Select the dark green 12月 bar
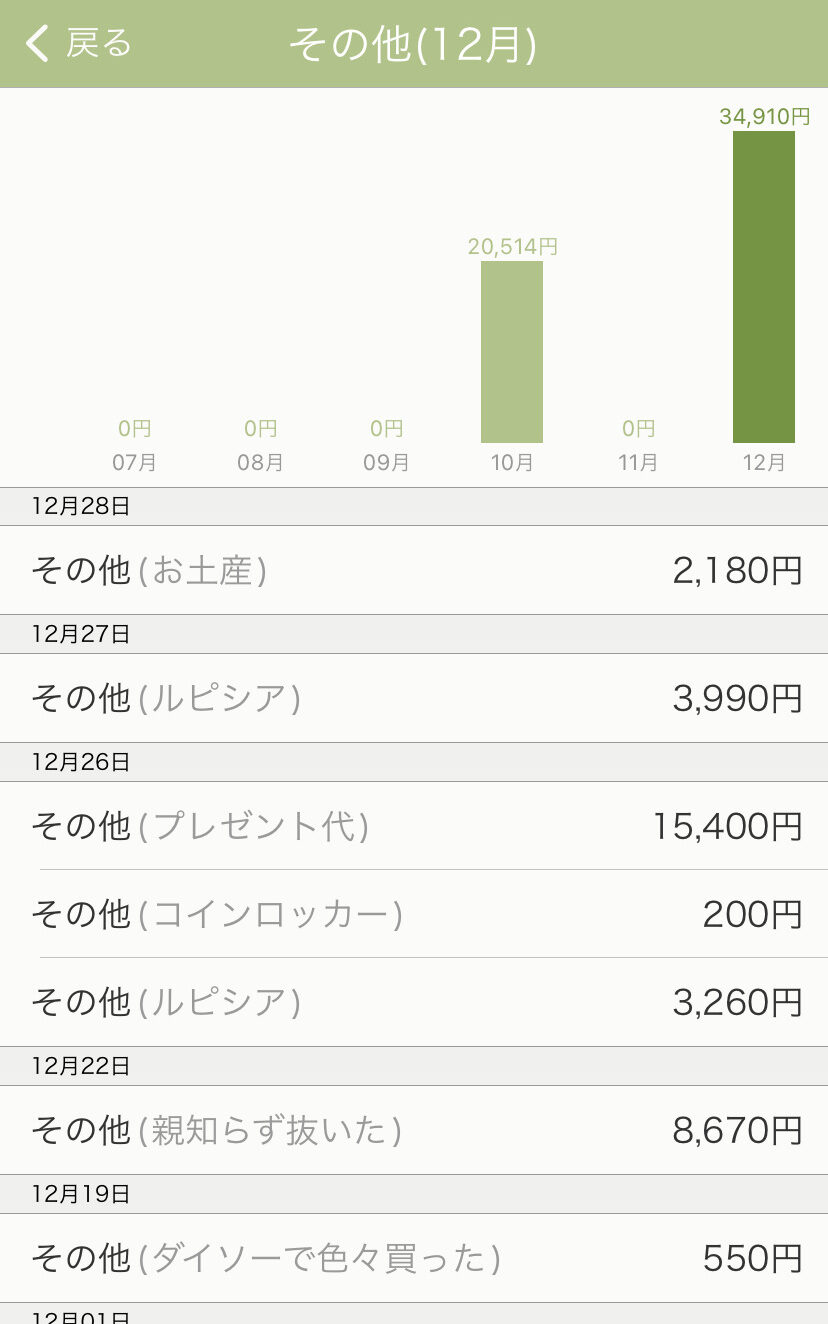This screenshot has width=828, height=1324. coord(764,287)
